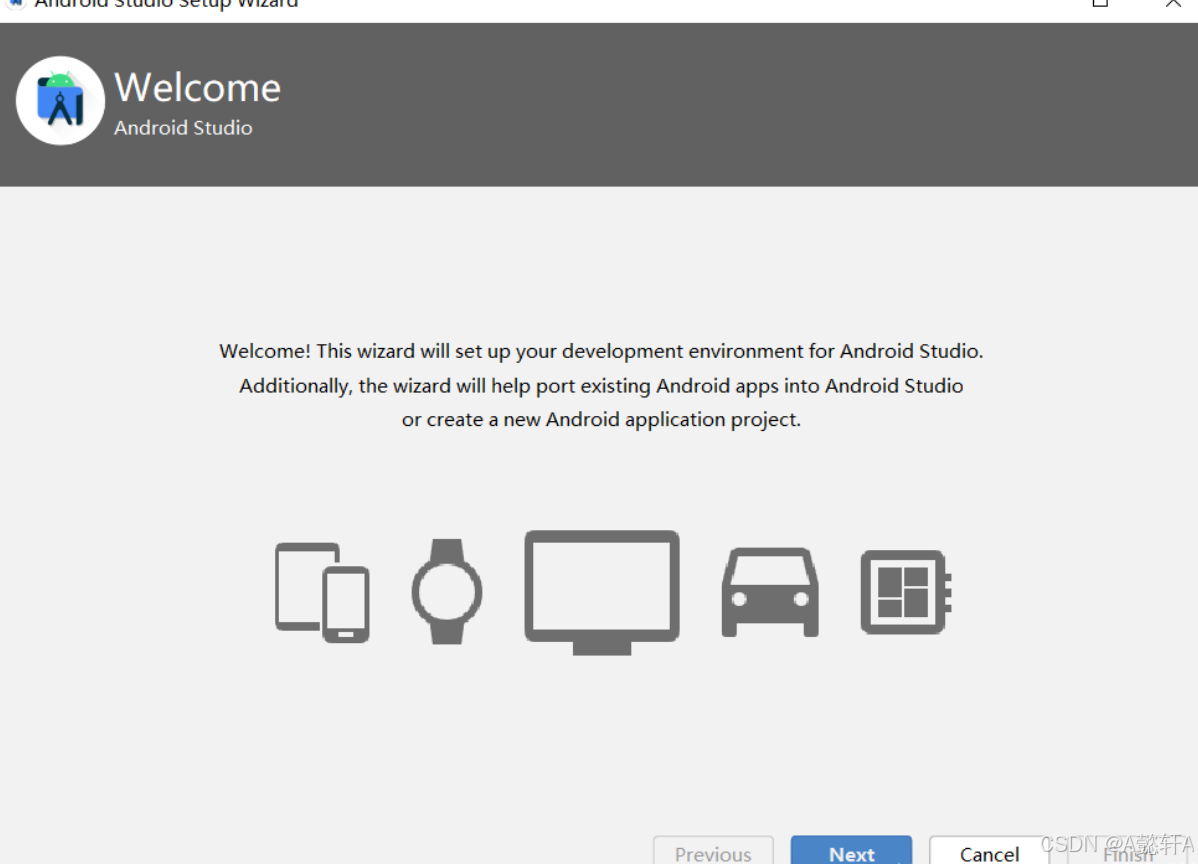Select the Wear OS watch icon

[x=447, y=591]
